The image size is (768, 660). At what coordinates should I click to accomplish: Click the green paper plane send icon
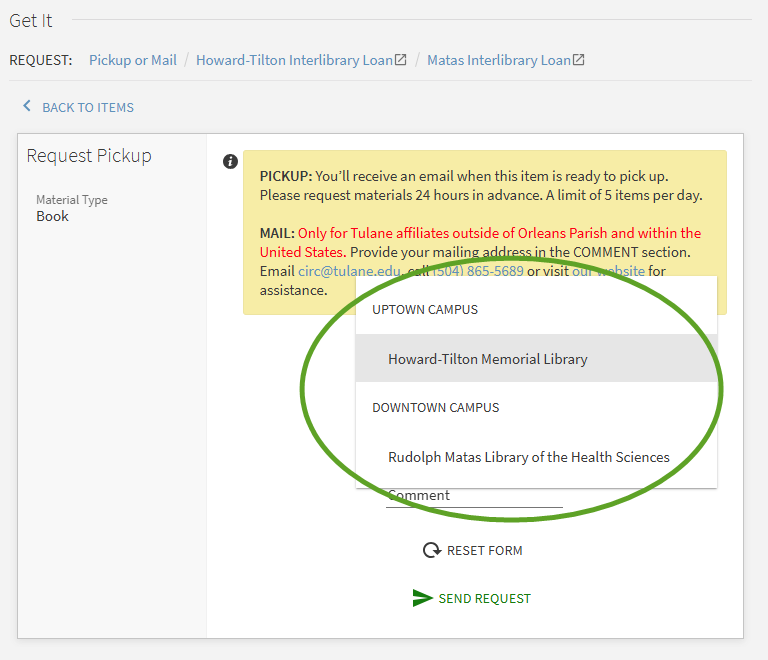pos(422,598)
